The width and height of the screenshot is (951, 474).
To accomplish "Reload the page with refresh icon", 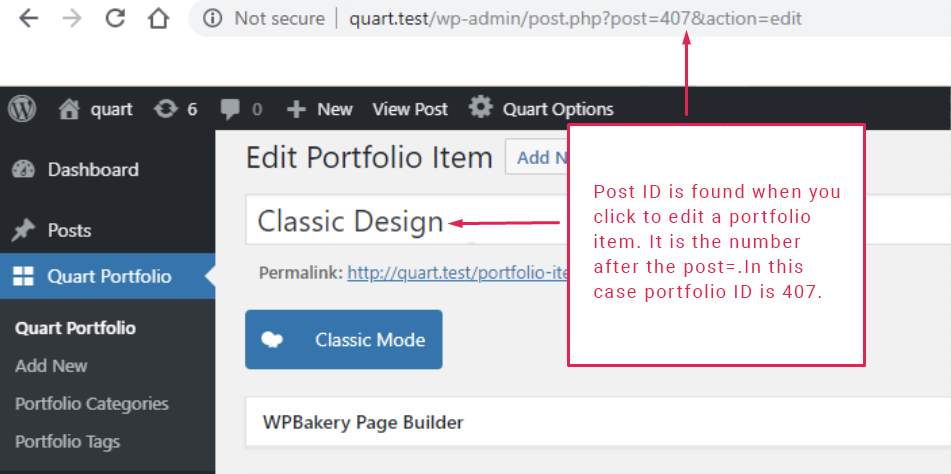I will 115,19.
